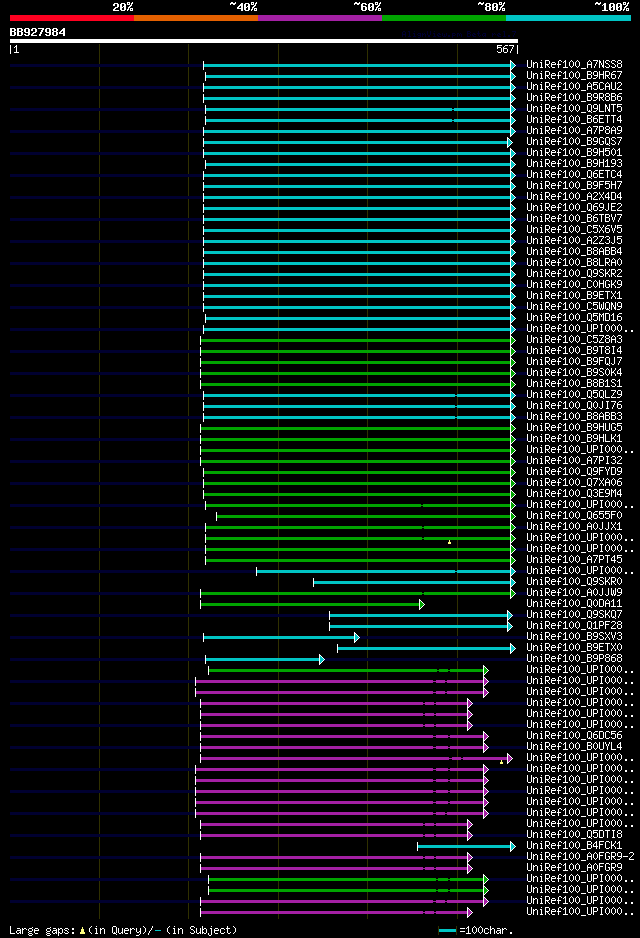This screenshot has width=640, height=938.
Task: Select hit UniRef100_B9H501
Action: [x=574, y=153]
